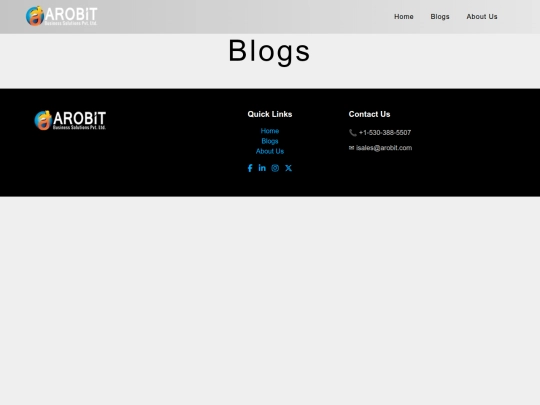Follow the Home link under Quick Links

coord(270,131)
